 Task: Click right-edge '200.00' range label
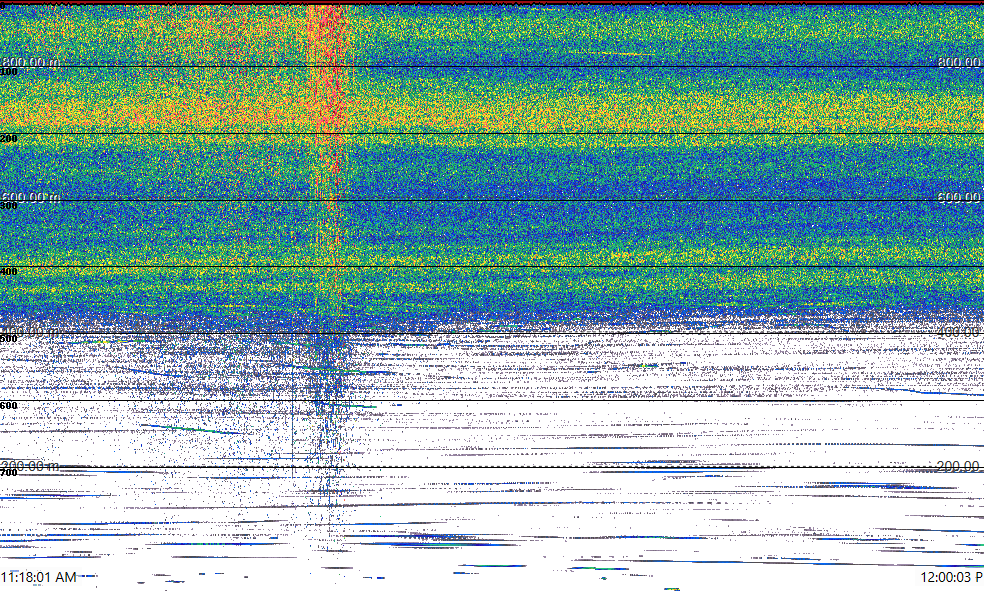coord(960,466)
